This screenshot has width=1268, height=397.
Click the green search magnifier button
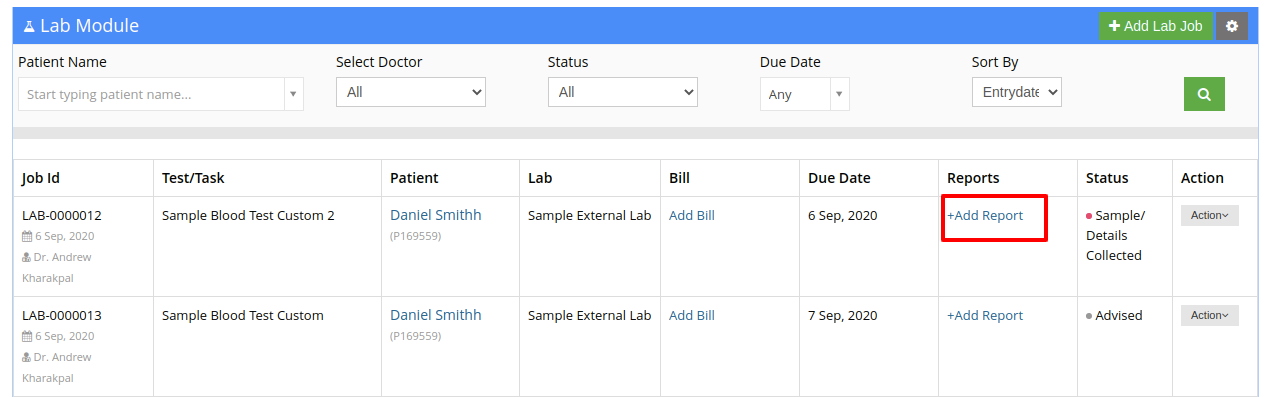[x=1204, y=94]
